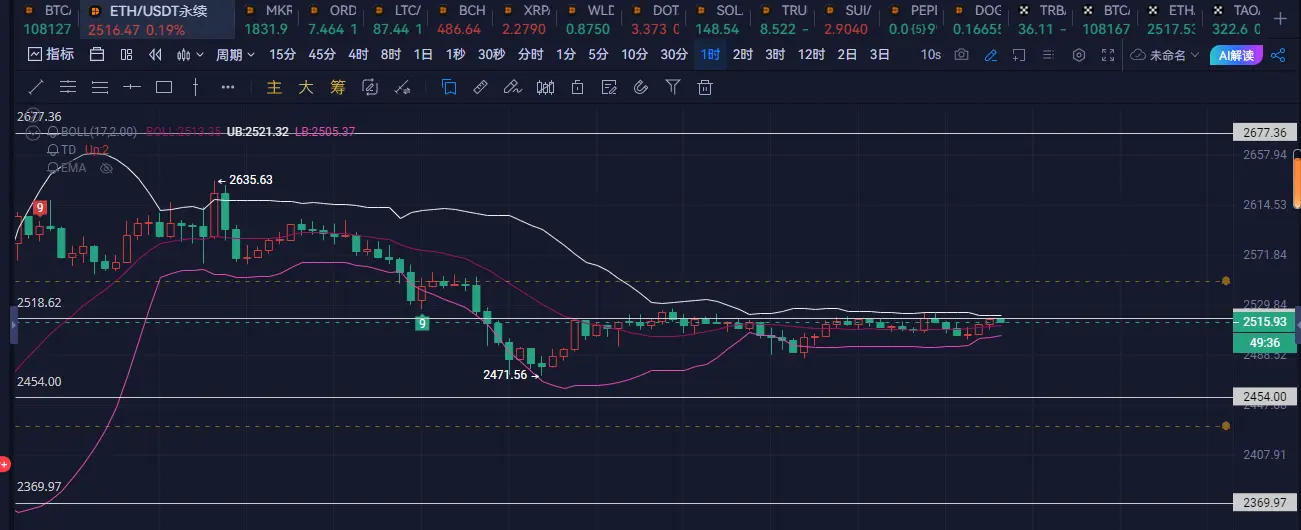Screen dimensions: 1301x530
Task: Switch to the 30分 timeframe
Action: 674,55
